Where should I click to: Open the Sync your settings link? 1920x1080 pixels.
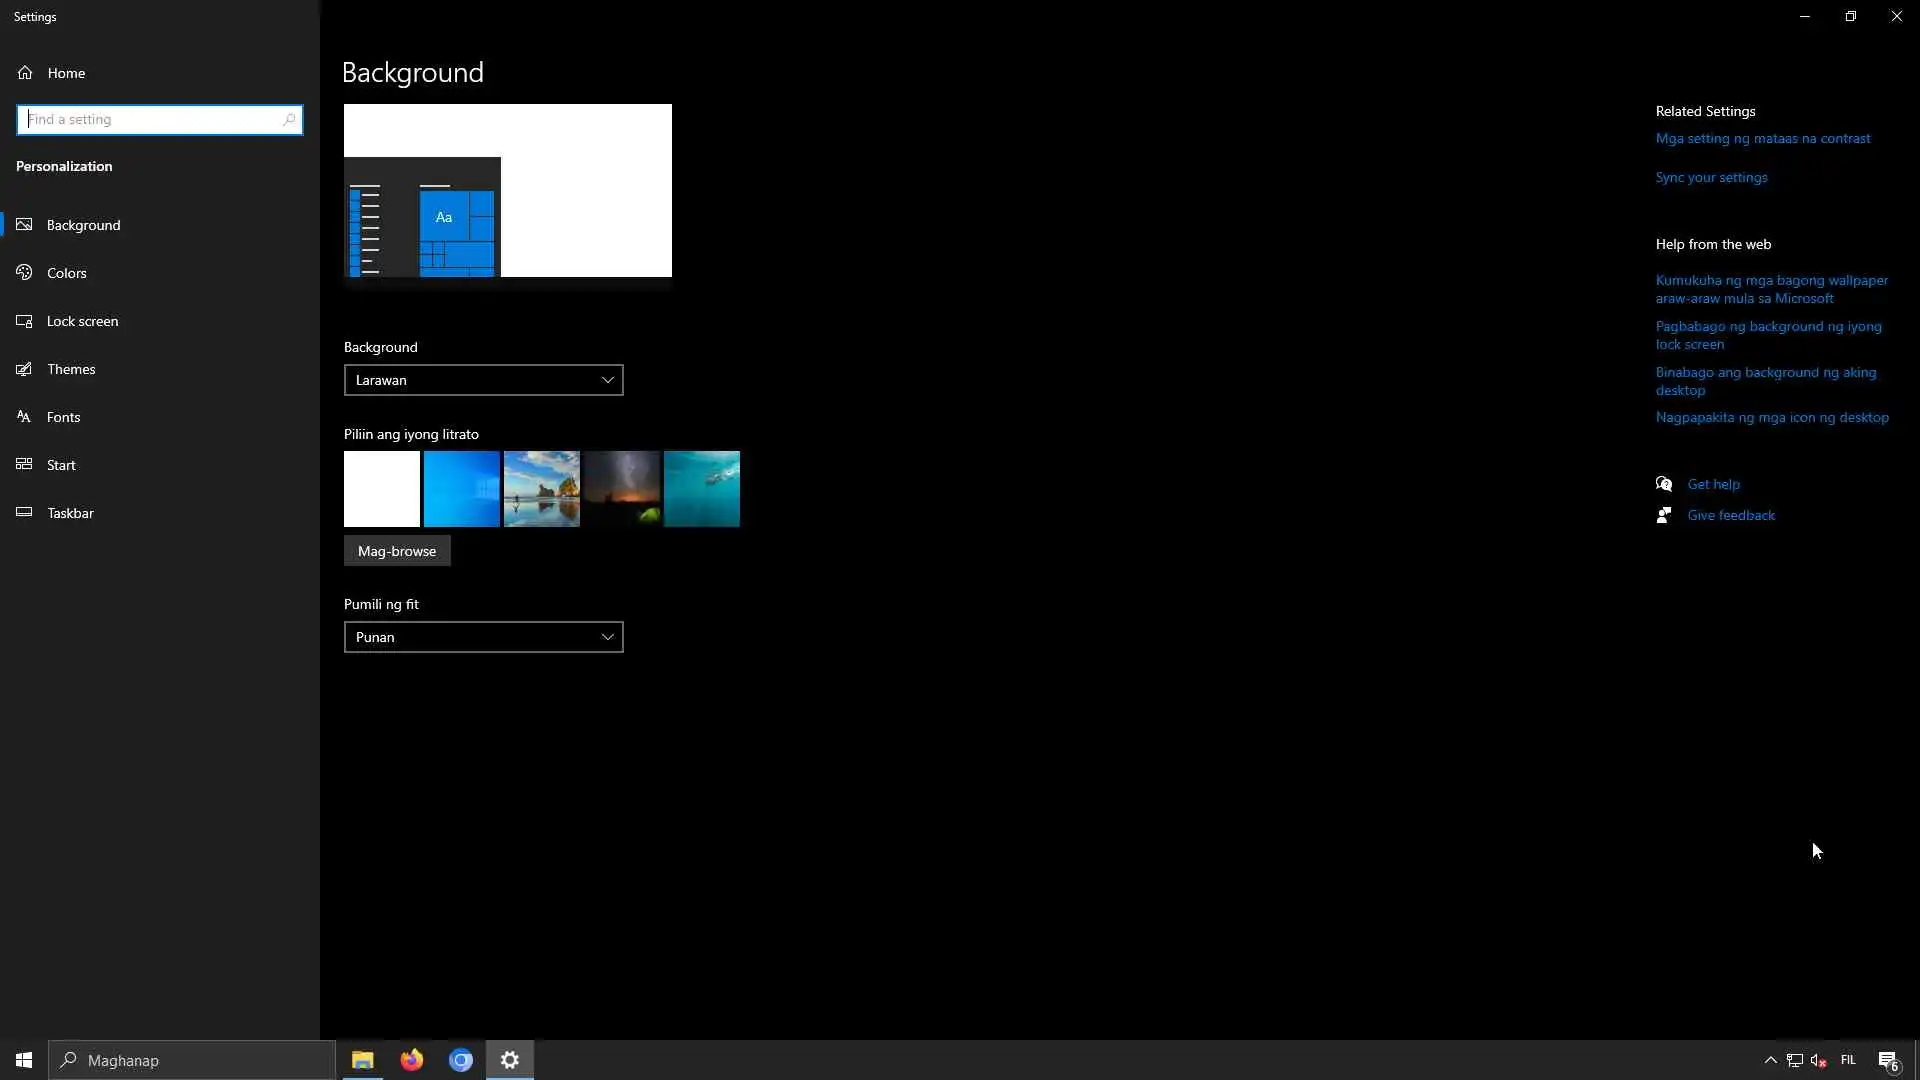[1711, 178]
